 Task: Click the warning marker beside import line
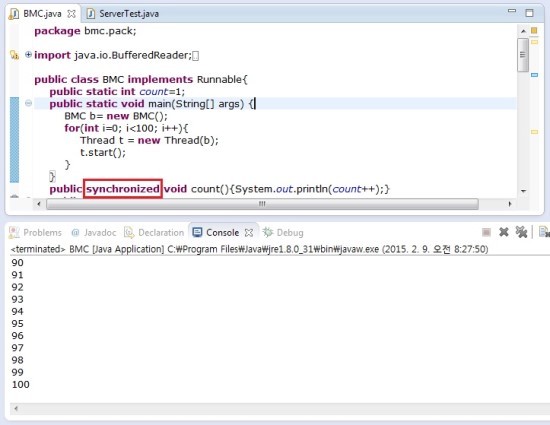[x=14, y=55]
